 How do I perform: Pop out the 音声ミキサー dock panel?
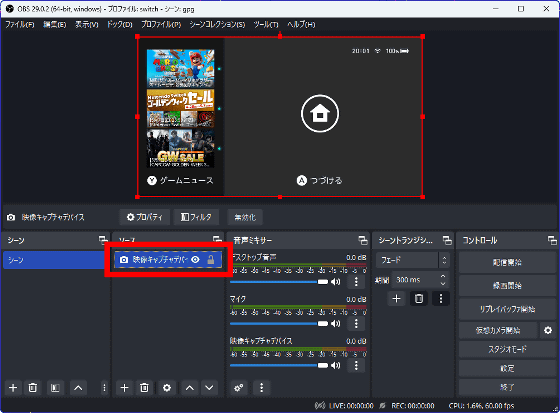pyautogui.click(x=363, y=240)
